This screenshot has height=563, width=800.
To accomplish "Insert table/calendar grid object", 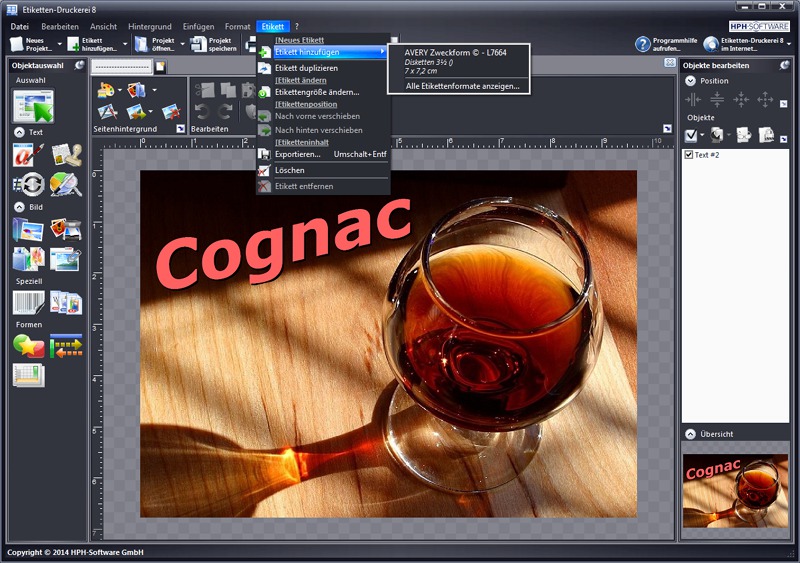I will pos(29,376).
